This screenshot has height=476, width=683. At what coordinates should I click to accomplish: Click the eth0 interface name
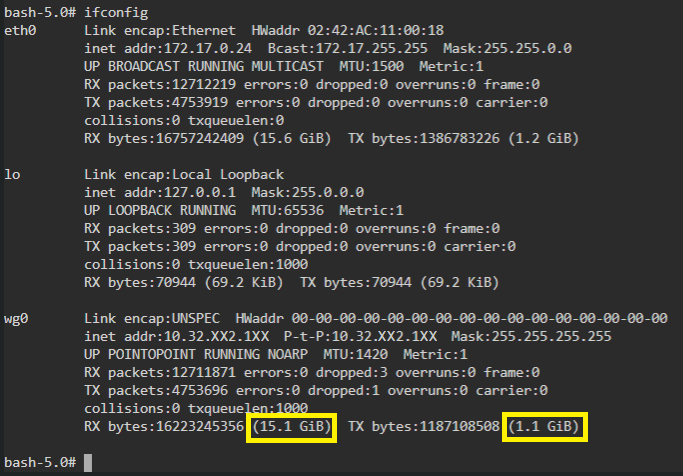pos(20,30)
